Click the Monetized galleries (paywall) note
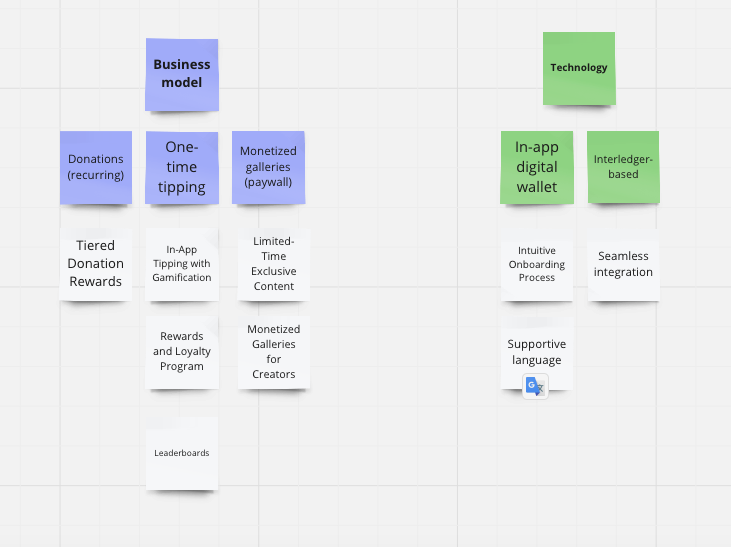731x547 pixels. pyautogui.click(x=269, y=167)
